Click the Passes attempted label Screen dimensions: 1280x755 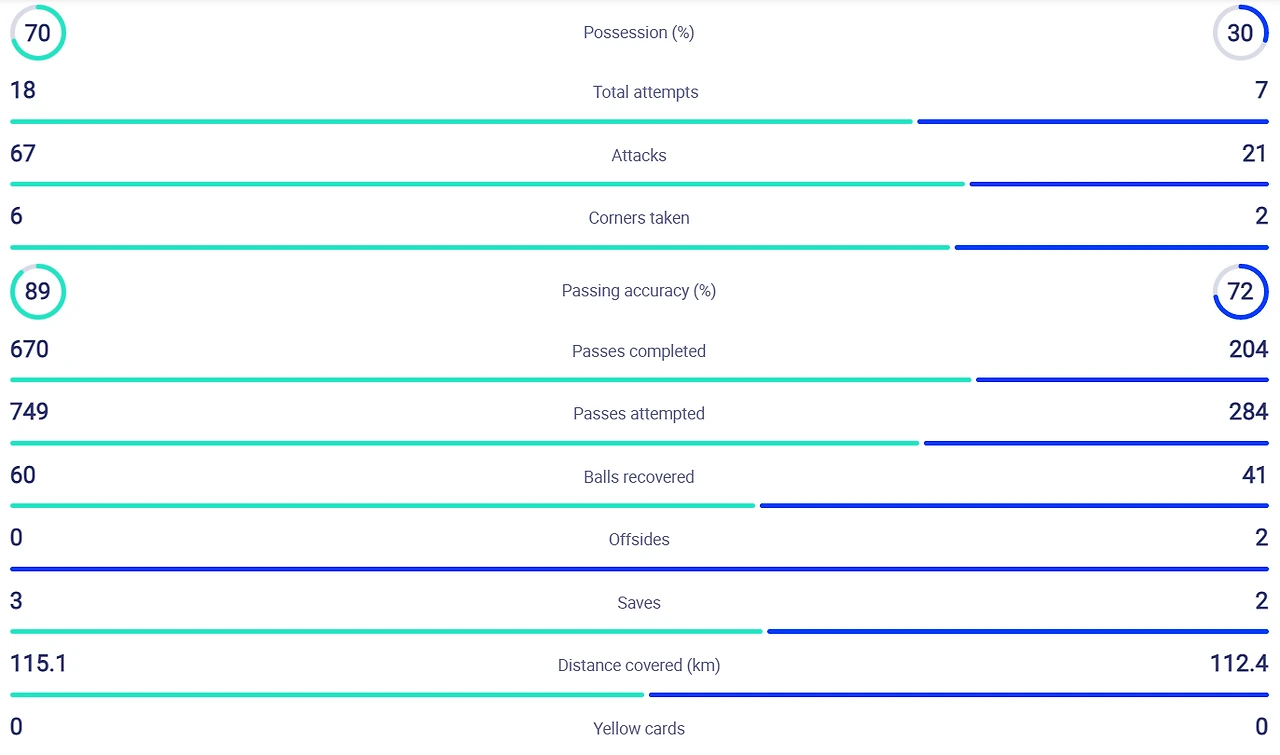(x=639, y=414)
